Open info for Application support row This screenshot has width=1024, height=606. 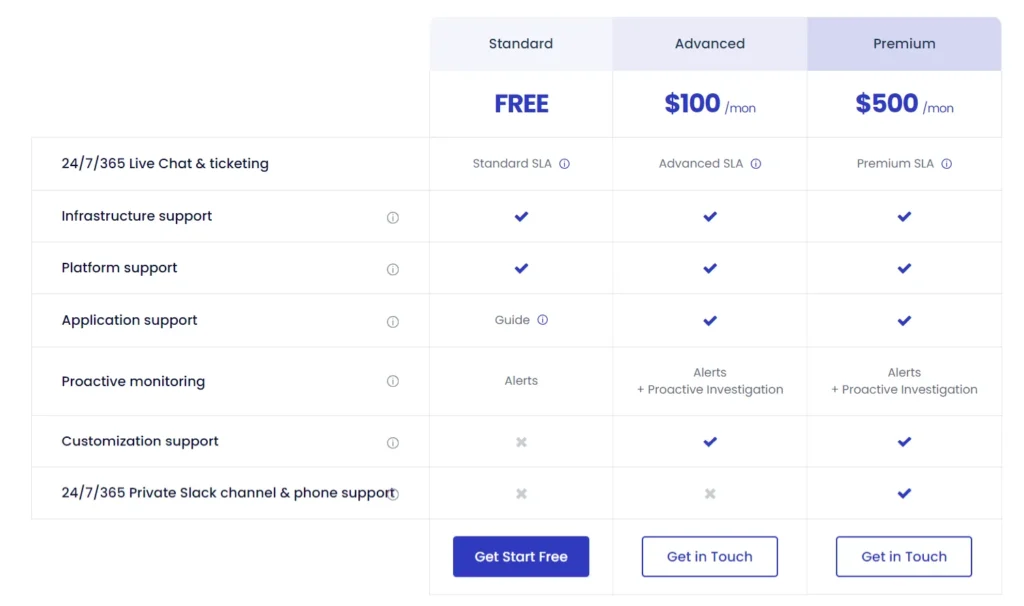pos(393,320)
